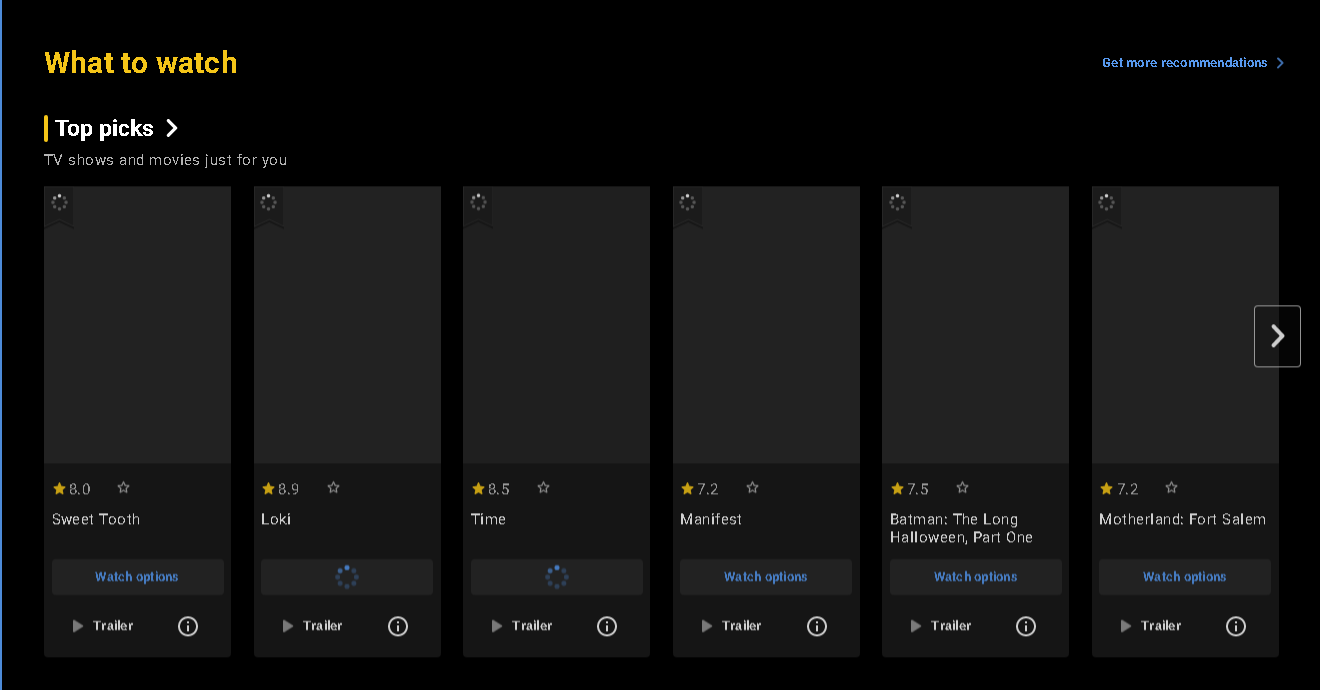Viewport: 1320px width, 690px height.
Task: Open Watch options for Manifest
Action: pos(766,577)
